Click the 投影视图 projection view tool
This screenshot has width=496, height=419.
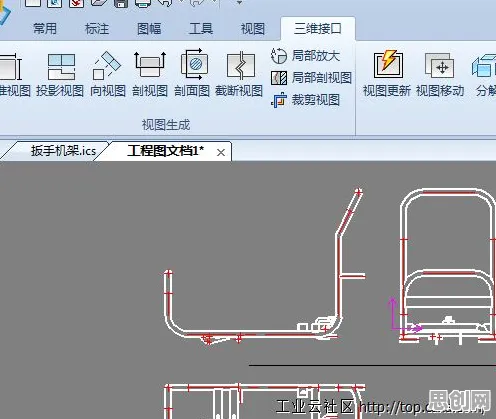60,74
